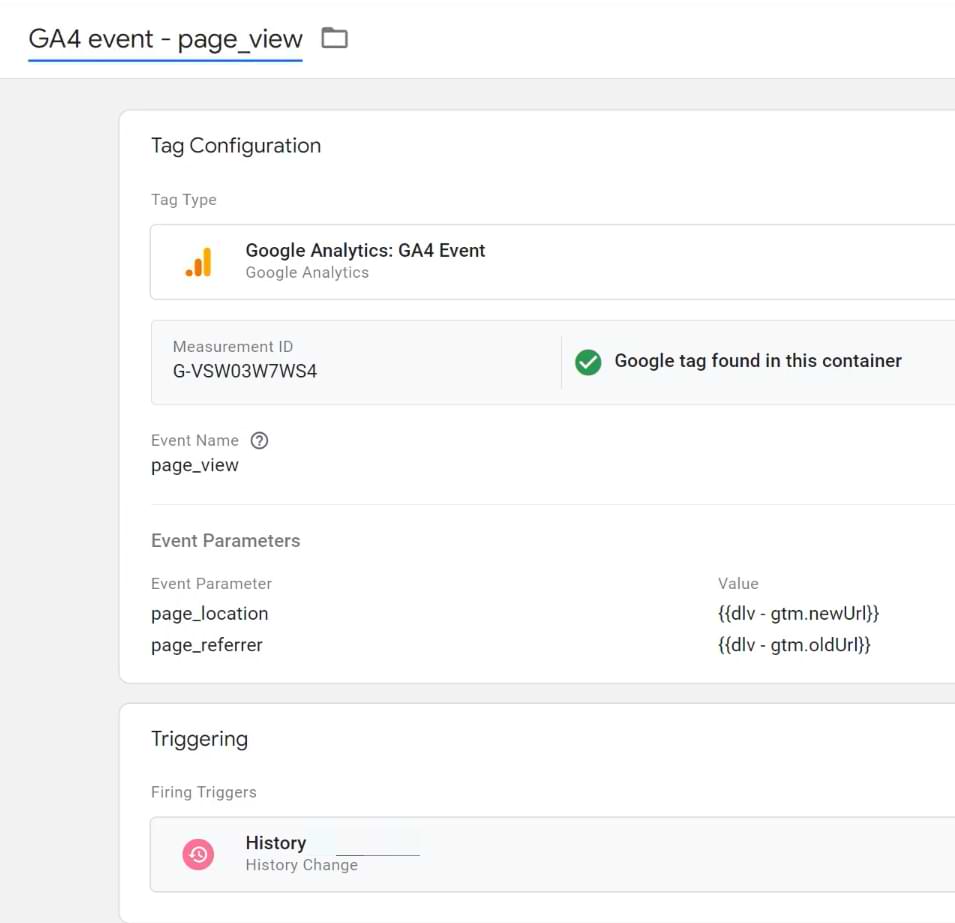Click the History Change trigger type text
The width and height of the screenshot is (955, 923).
301,865
